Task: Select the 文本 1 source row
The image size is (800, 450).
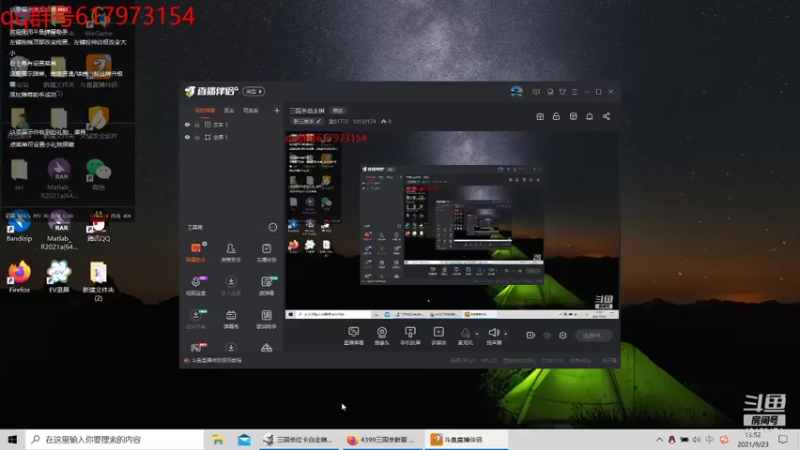Action: pos(232,124)
